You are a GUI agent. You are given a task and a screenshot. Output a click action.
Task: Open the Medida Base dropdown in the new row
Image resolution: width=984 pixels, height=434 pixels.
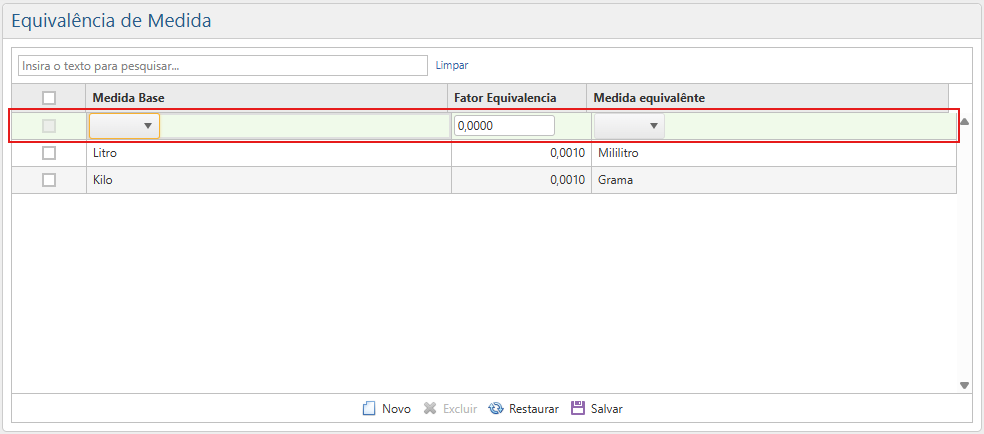(x=147, y=126)
